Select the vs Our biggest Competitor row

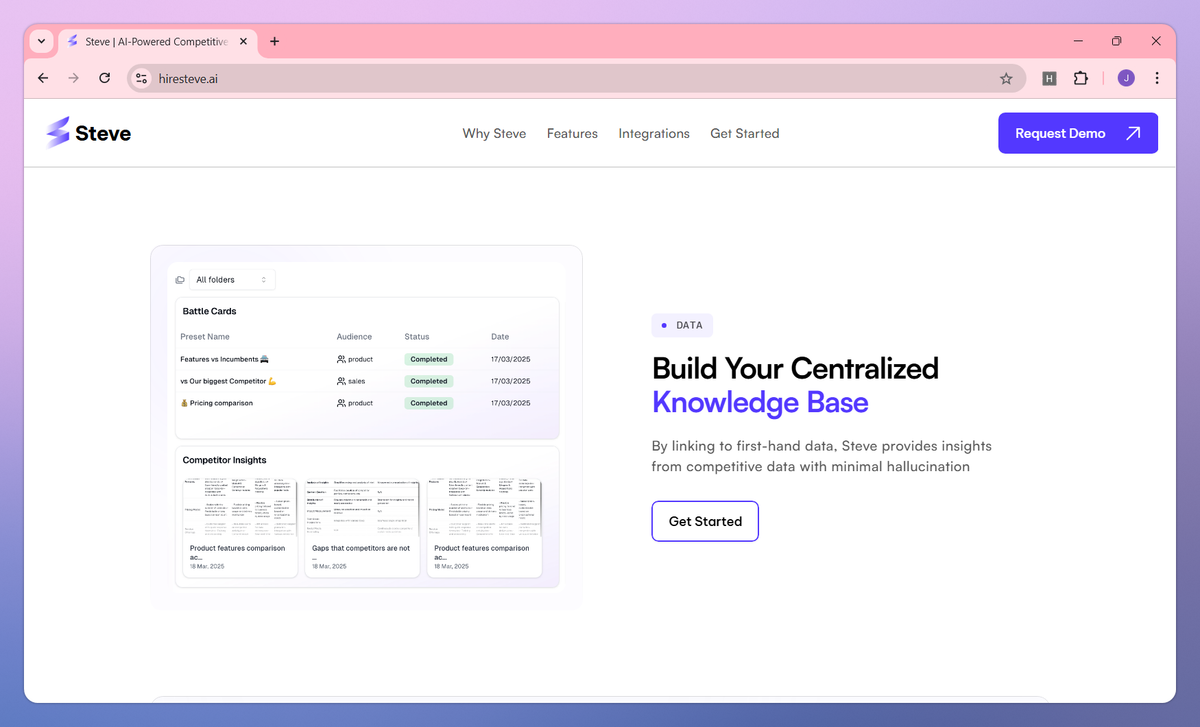point(367,381)
